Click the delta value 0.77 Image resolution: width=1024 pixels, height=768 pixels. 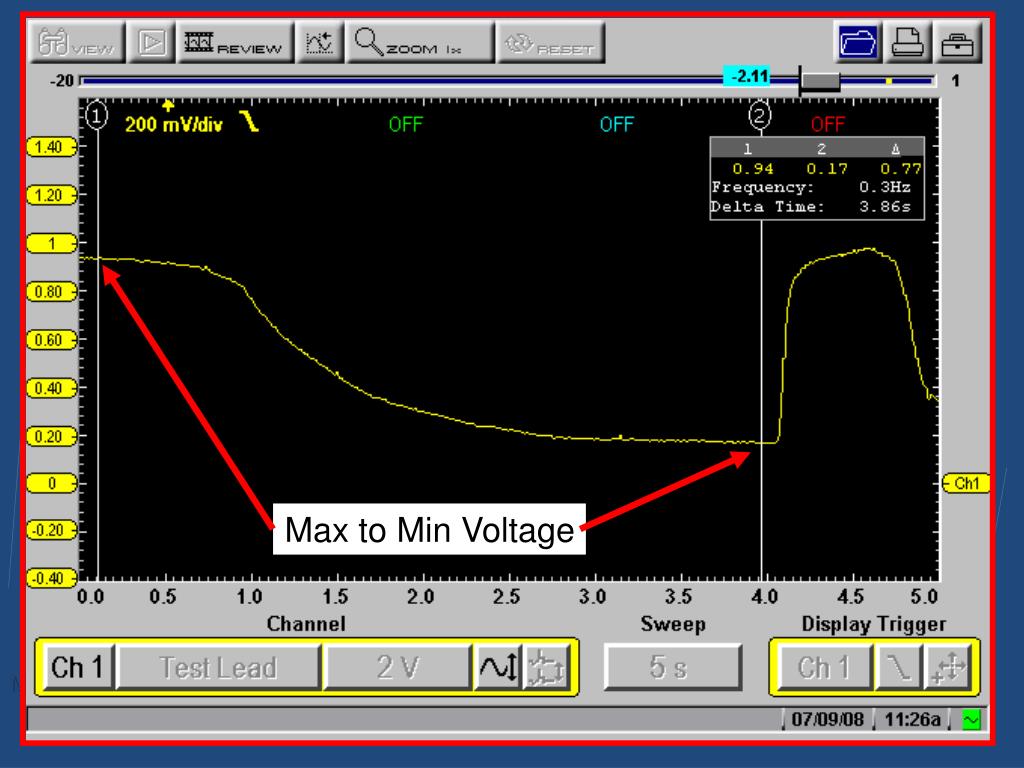point(901,168)
